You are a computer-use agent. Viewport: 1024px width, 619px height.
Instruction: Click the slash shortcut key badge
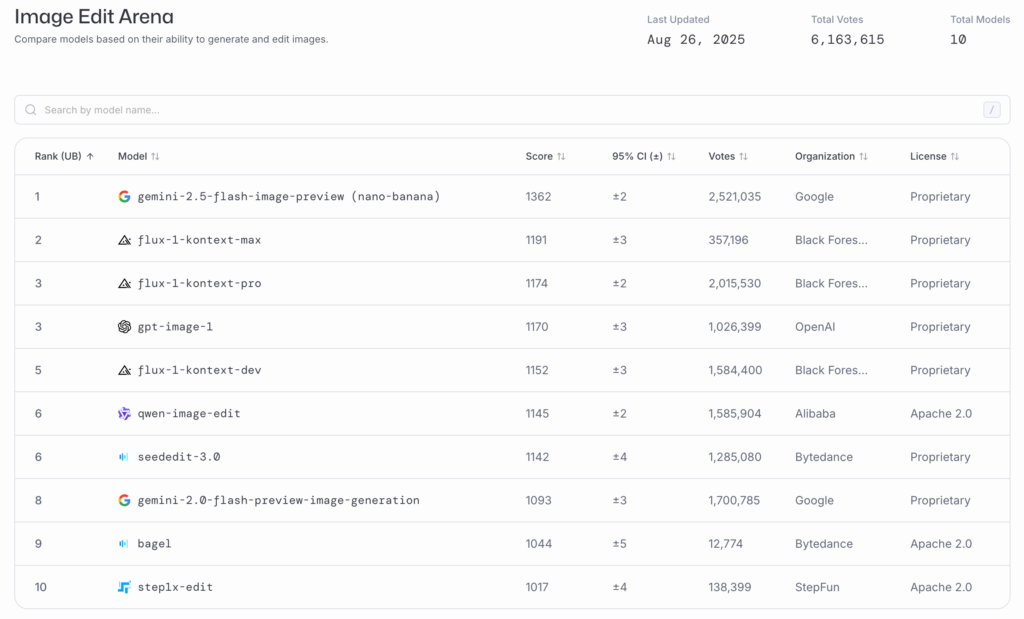pos(991,110)
